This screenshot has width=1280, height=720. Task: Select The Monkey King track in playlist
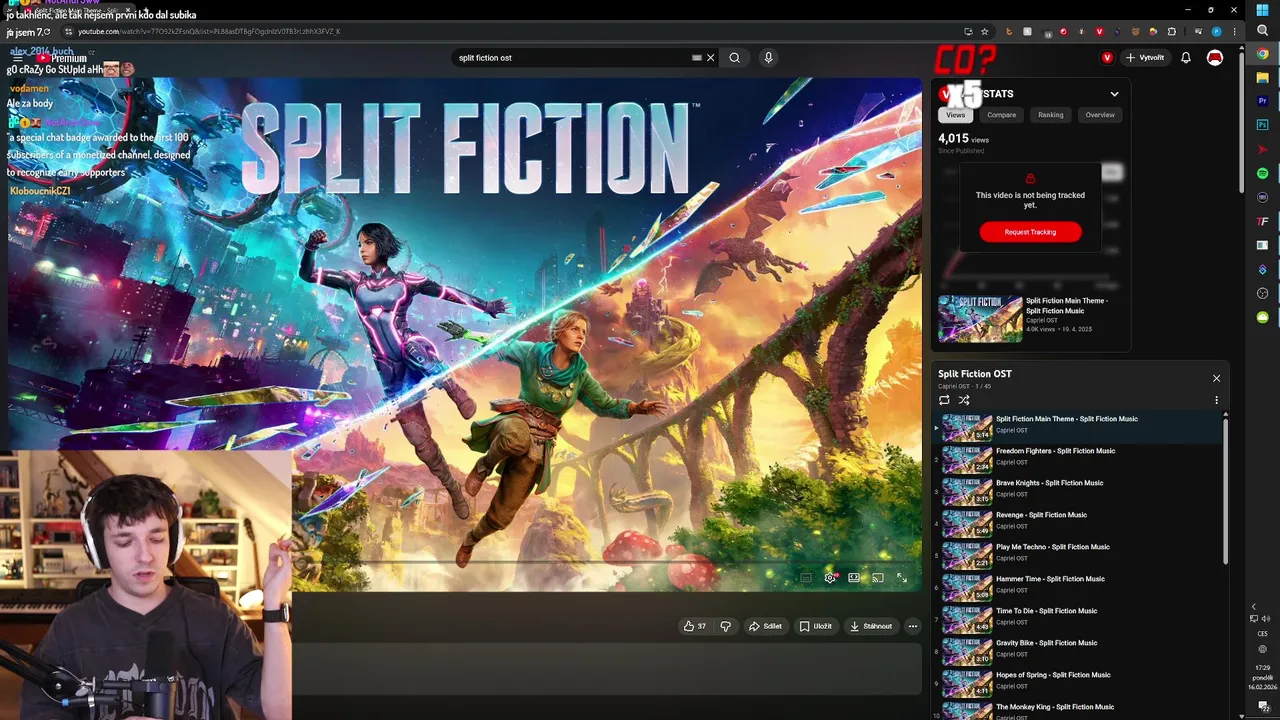(x=1080, y=710)
